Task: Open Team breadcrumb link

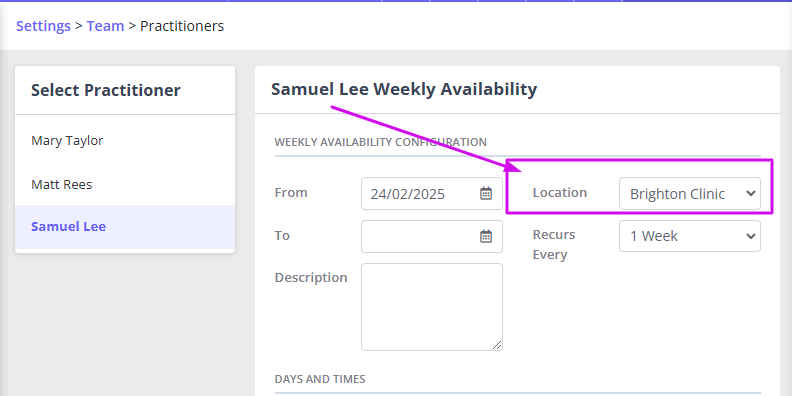Action: (x=105, y=26)
